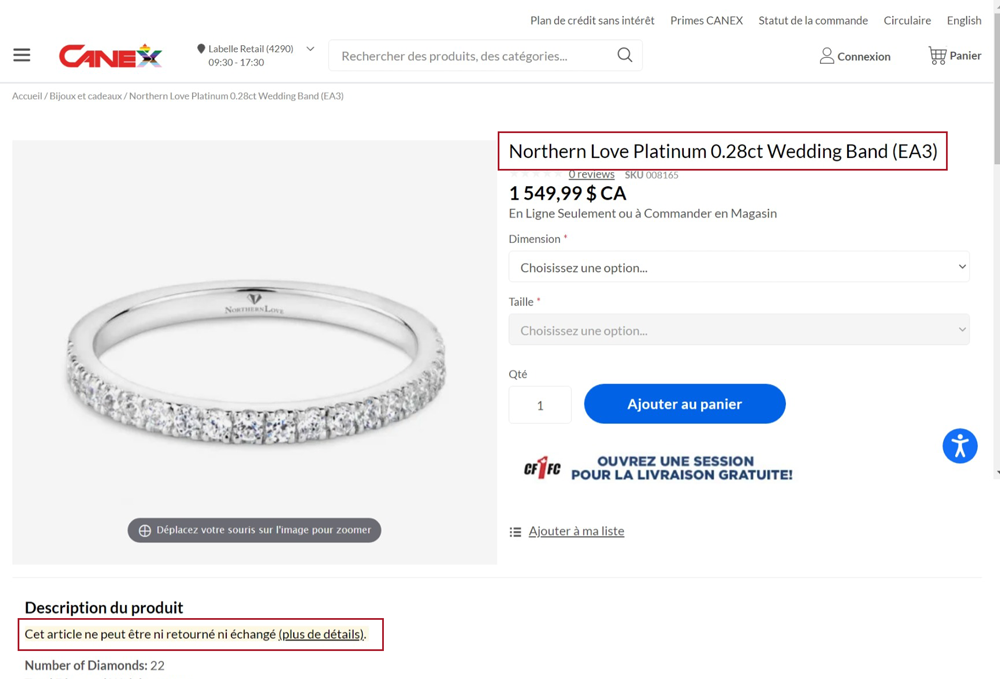
Task: Open the hamburger navigation menu
Action: 22,55
